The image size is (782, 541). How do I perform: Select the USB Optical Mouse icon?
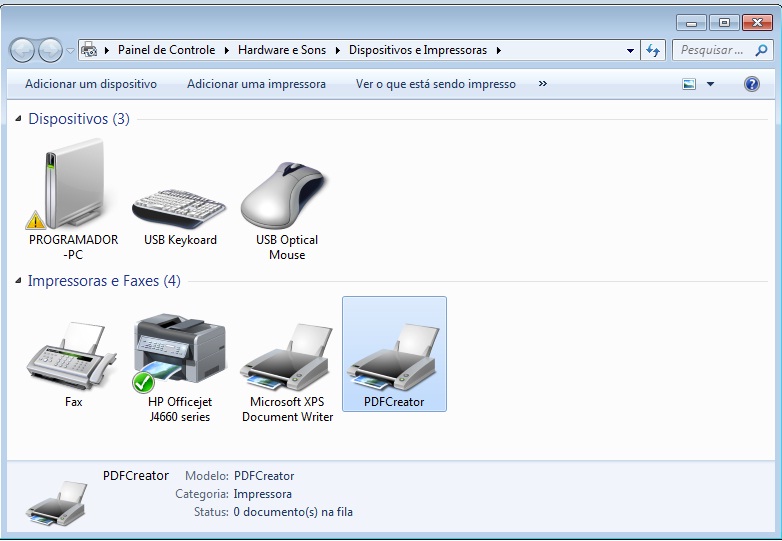285,195
